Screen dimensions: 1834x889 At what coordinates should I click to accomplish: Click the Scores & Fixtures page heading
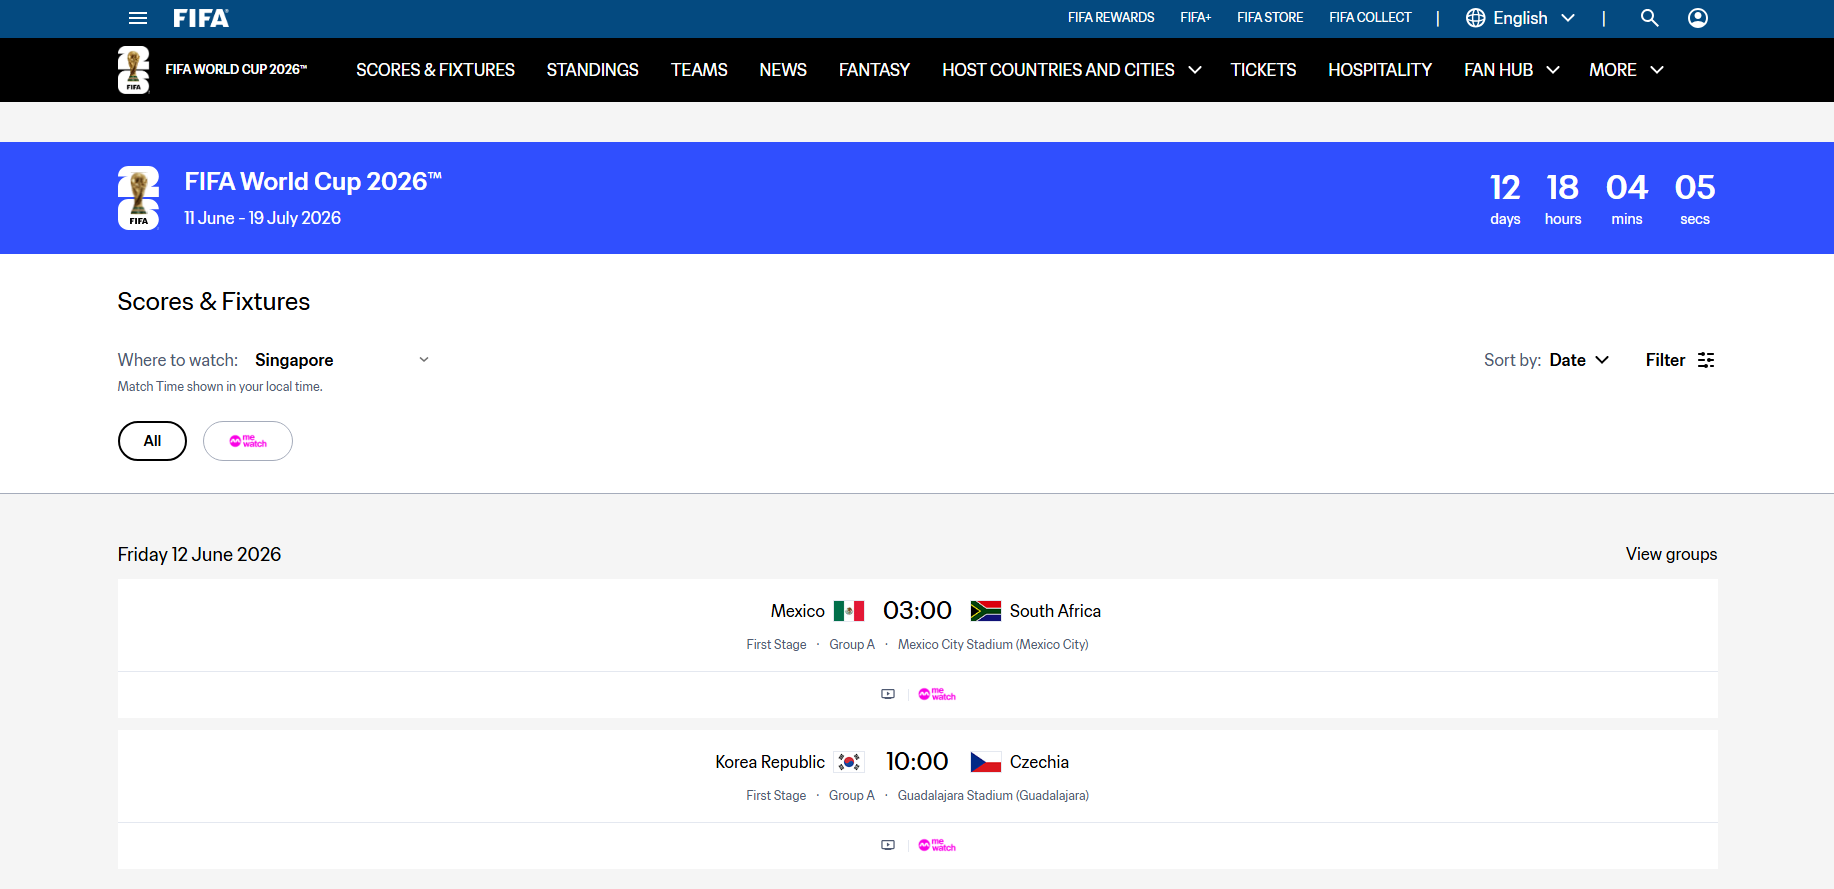214,302
